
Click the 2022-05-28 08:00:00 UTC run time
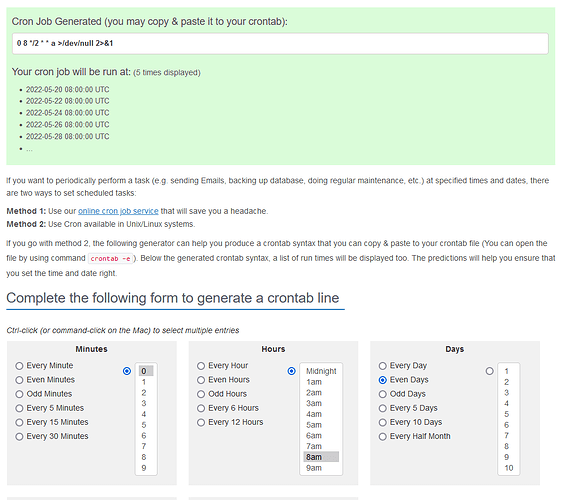(x=68, y=136)
